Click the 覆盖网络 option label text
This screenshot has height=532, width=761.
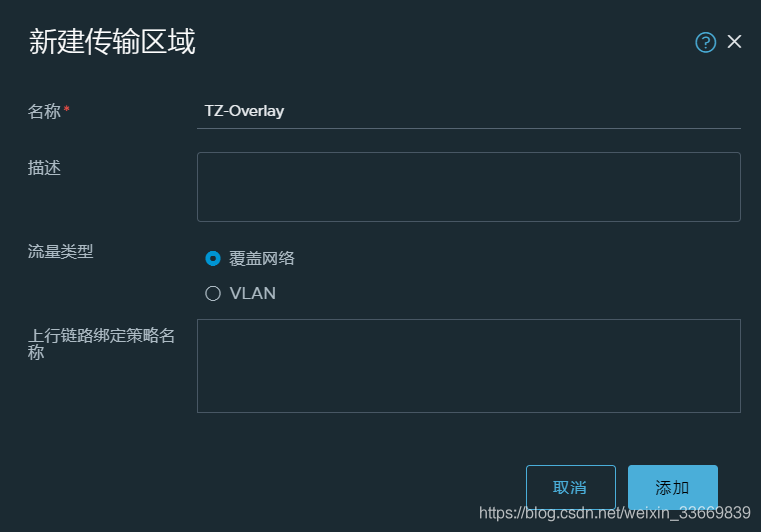[x=262, y=258]
